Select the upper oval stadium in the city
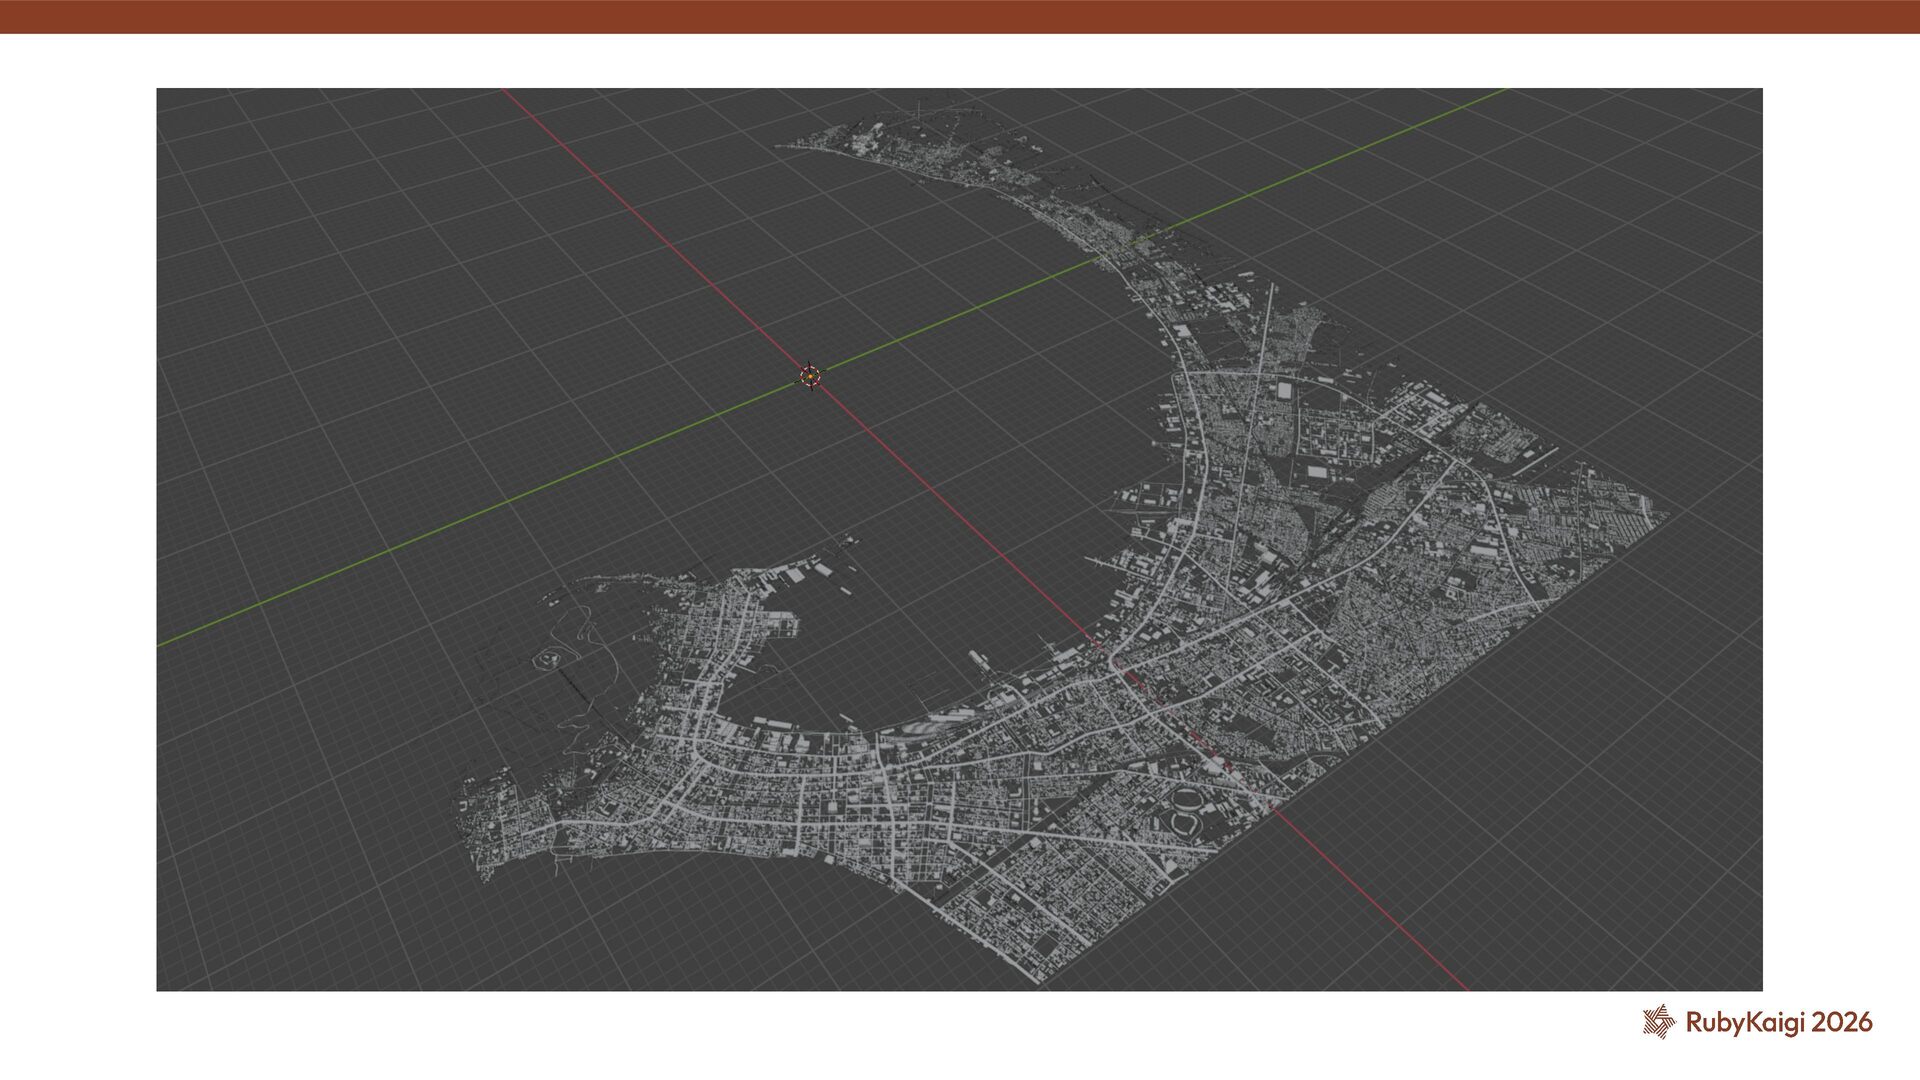The image size is (1920, 1080). click(1189, 799)
